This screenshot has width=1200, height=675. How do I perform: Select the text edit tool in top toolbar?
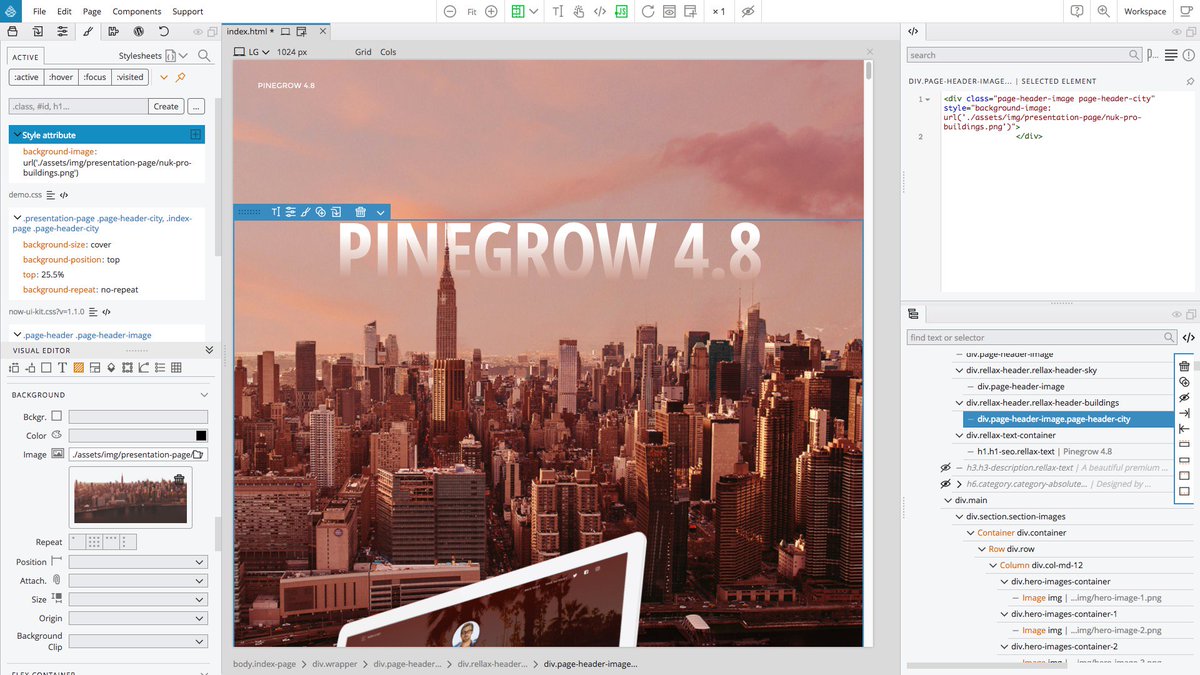pyautogui.click(x=557, y=11)
